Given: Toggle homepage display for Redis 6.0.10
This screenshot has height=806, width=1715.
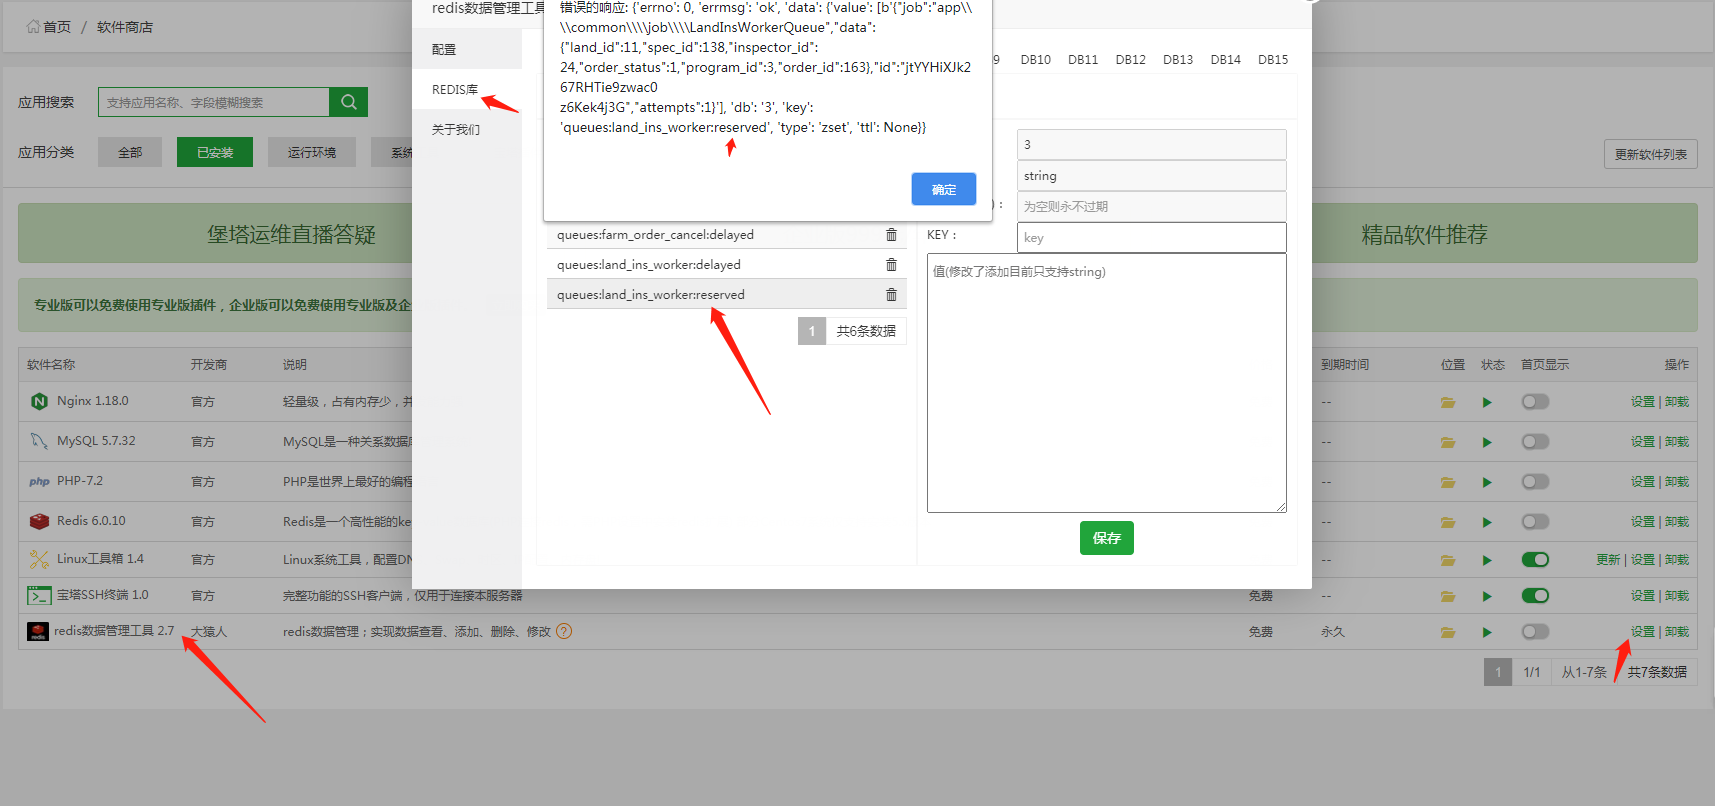Looking at the screenshot, I should click(x=1535, y=521).
